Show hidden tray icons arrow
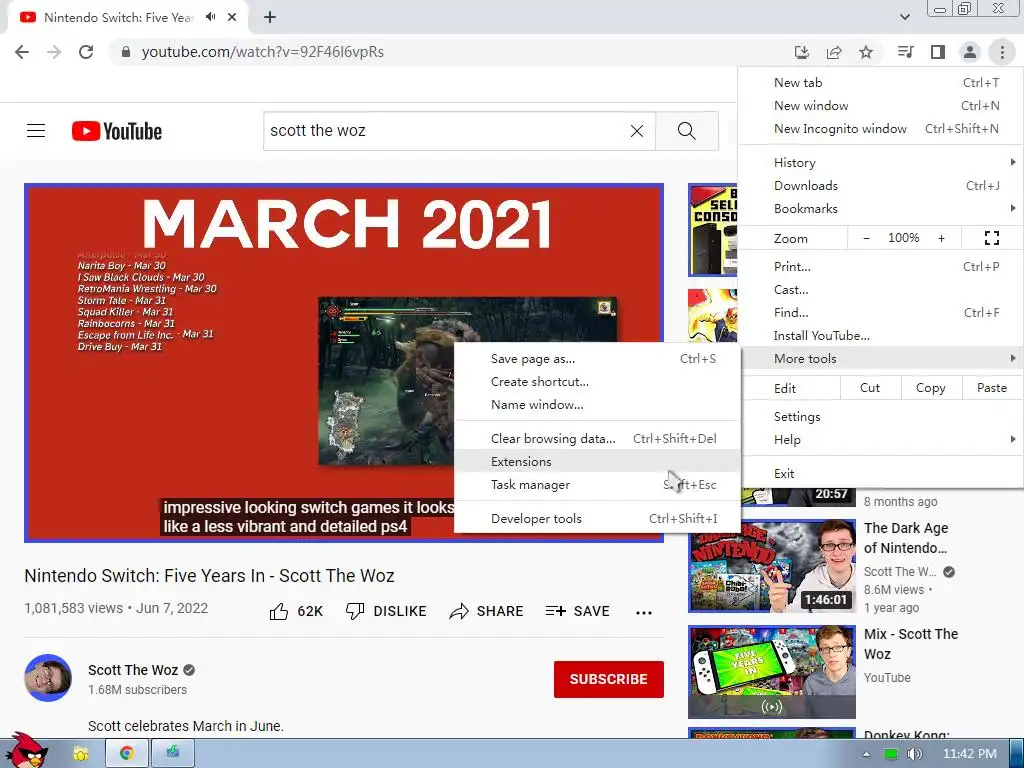The height and width of the screenshot is (768, 1024). pos(866,754)
